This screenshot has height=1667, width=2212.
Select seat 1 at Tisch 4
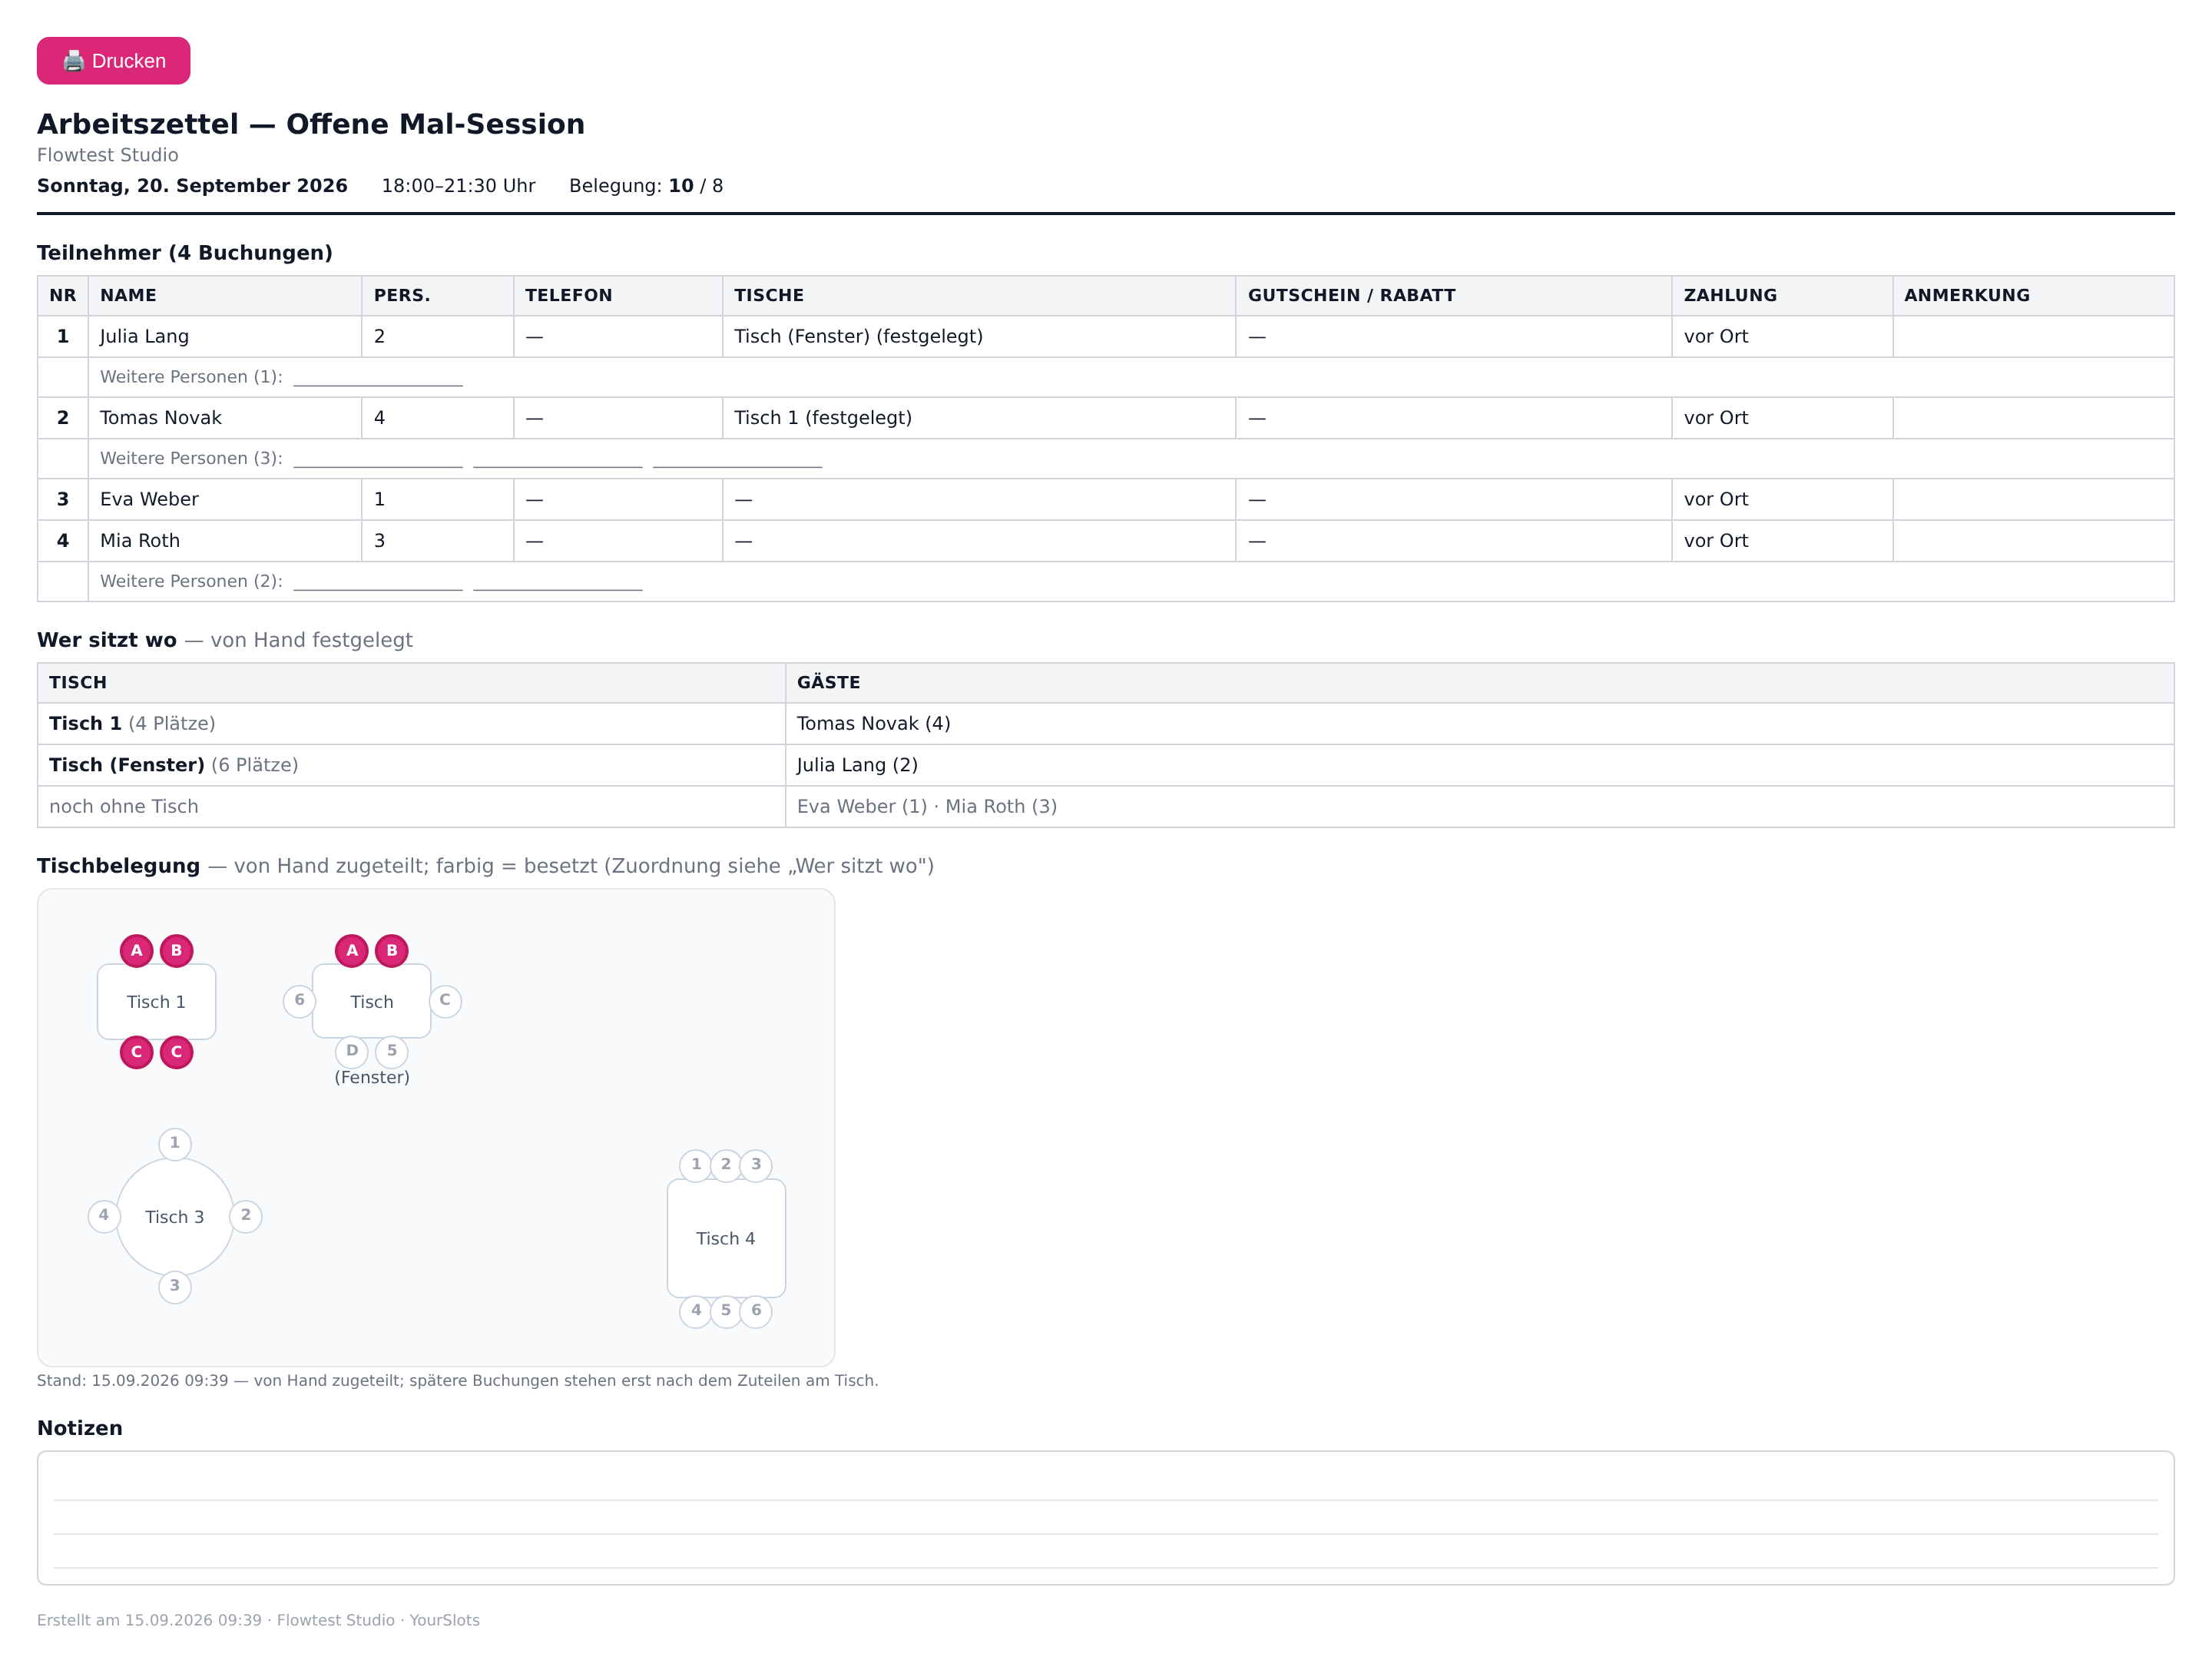(696, 1165)
